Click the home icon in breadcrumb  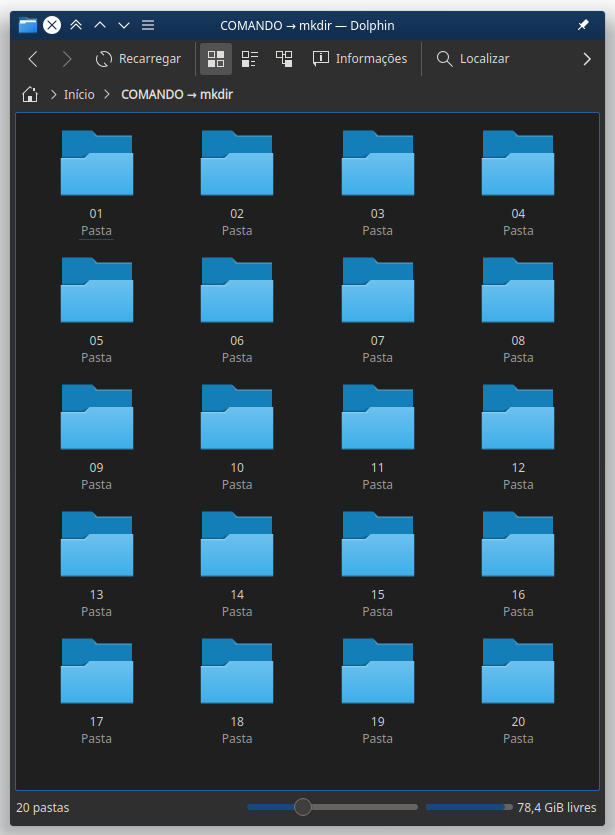tap(30, 95)
